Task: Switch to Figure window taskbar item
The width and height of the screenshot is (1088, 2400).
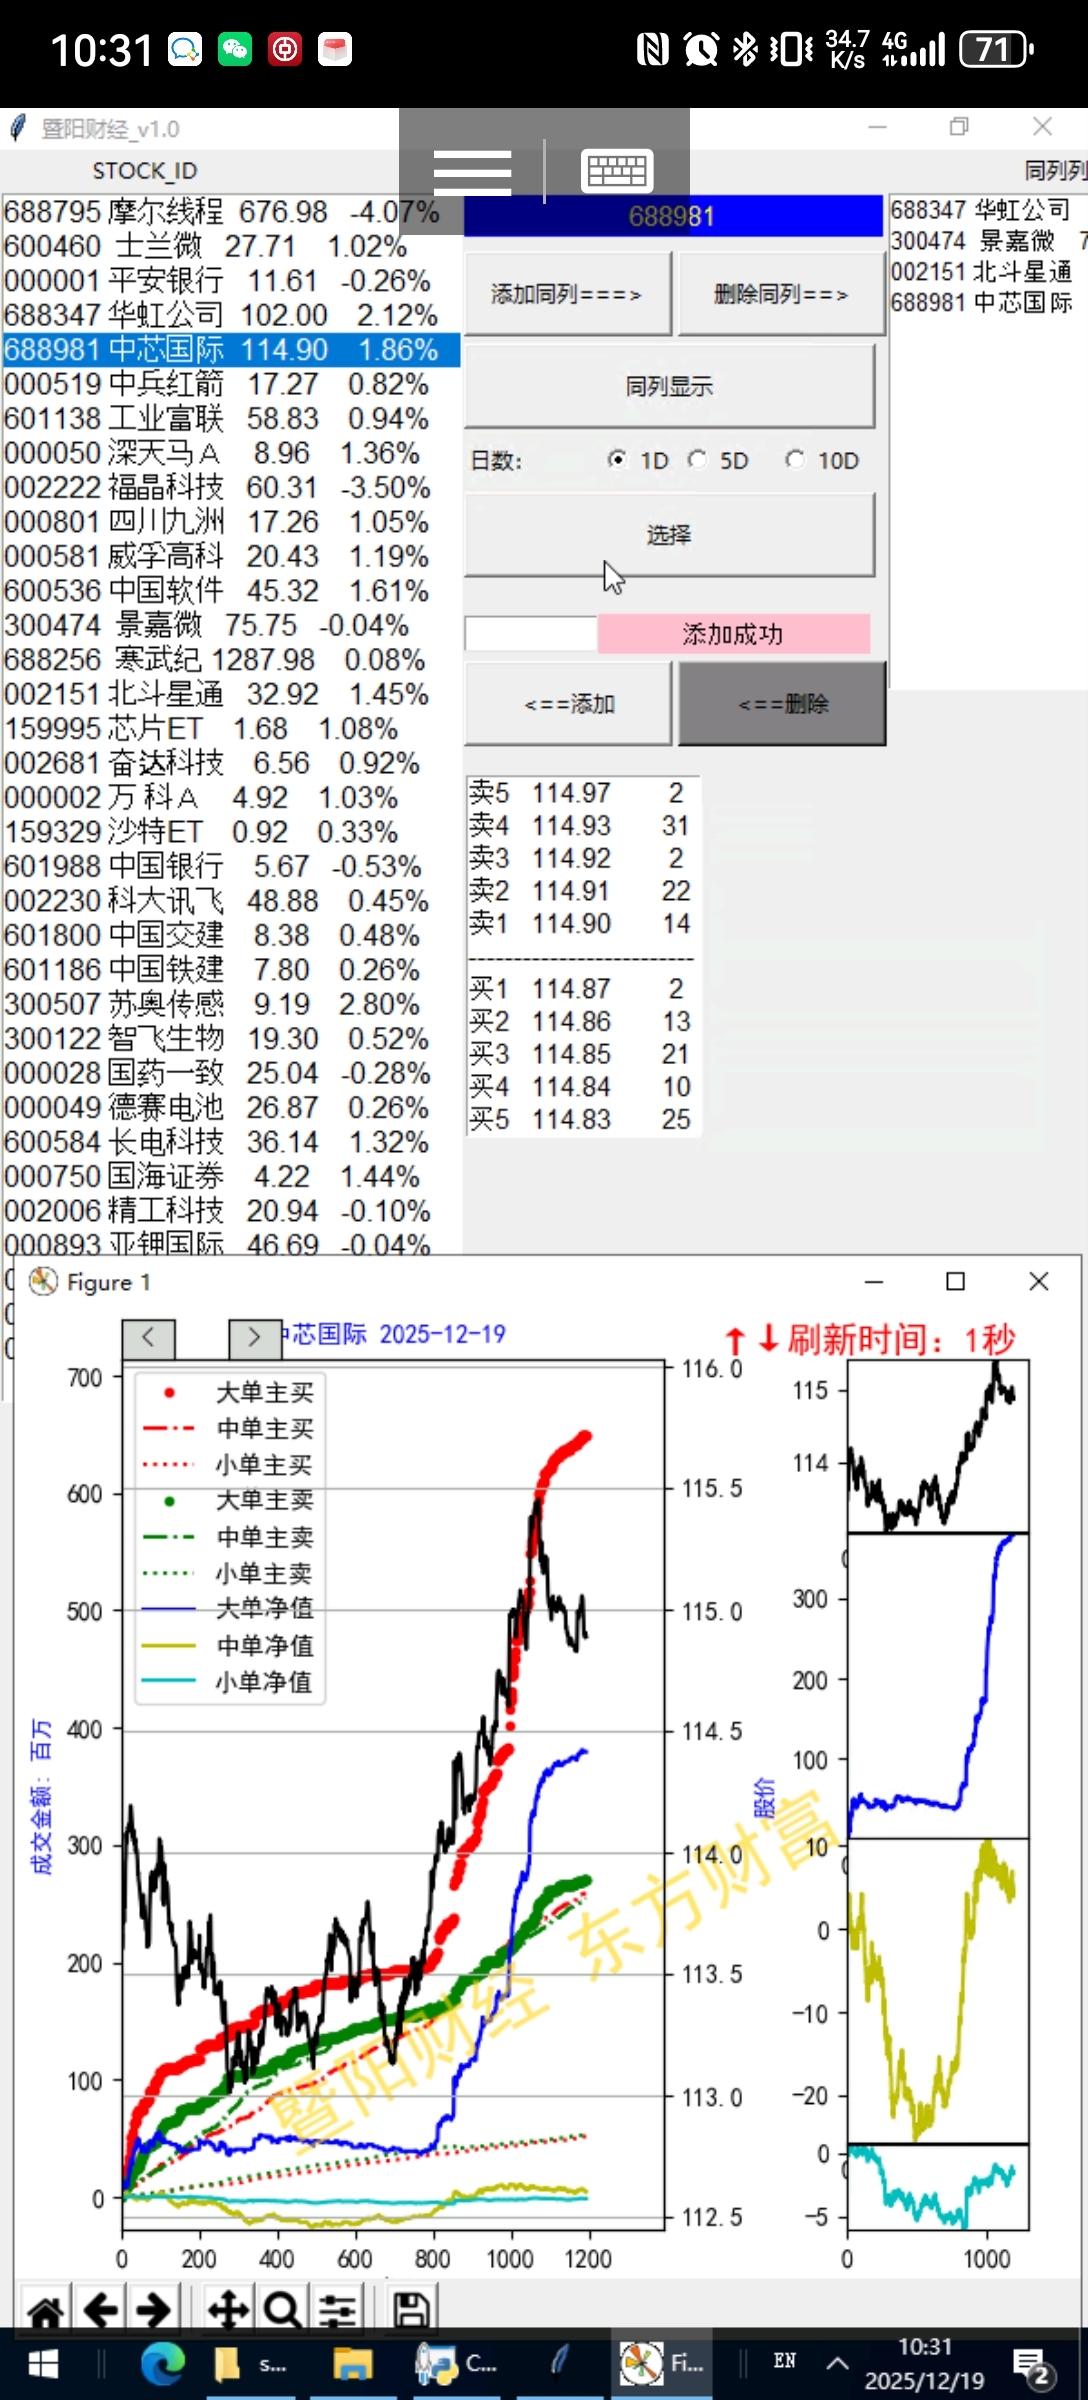Action: (x=660, y=2364)
